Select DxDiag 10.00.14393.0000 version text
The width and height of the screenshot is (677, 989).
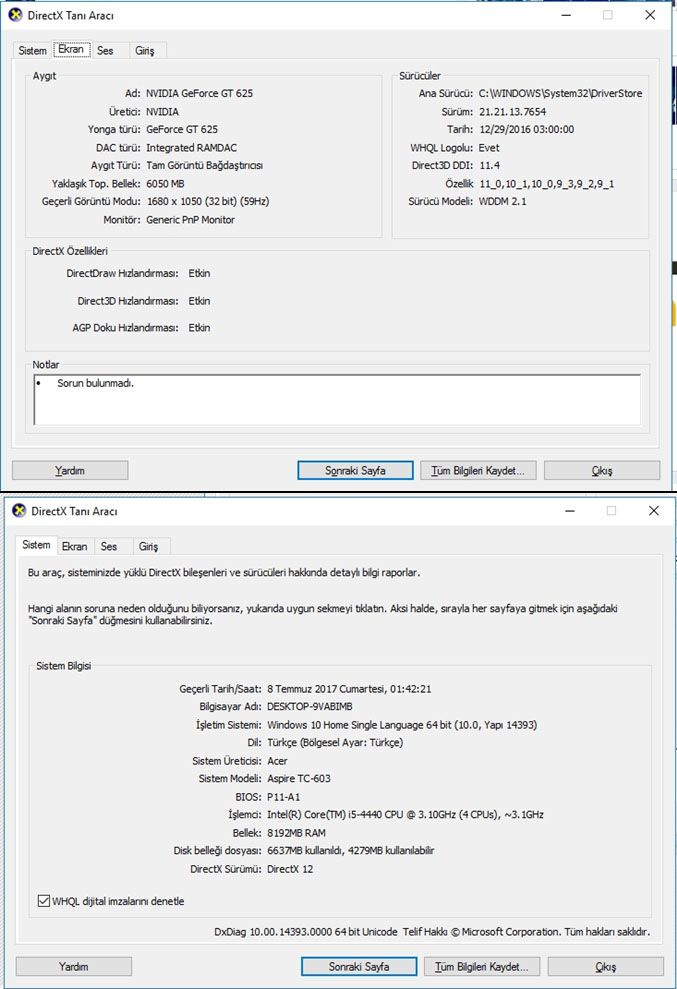[306, 932]
